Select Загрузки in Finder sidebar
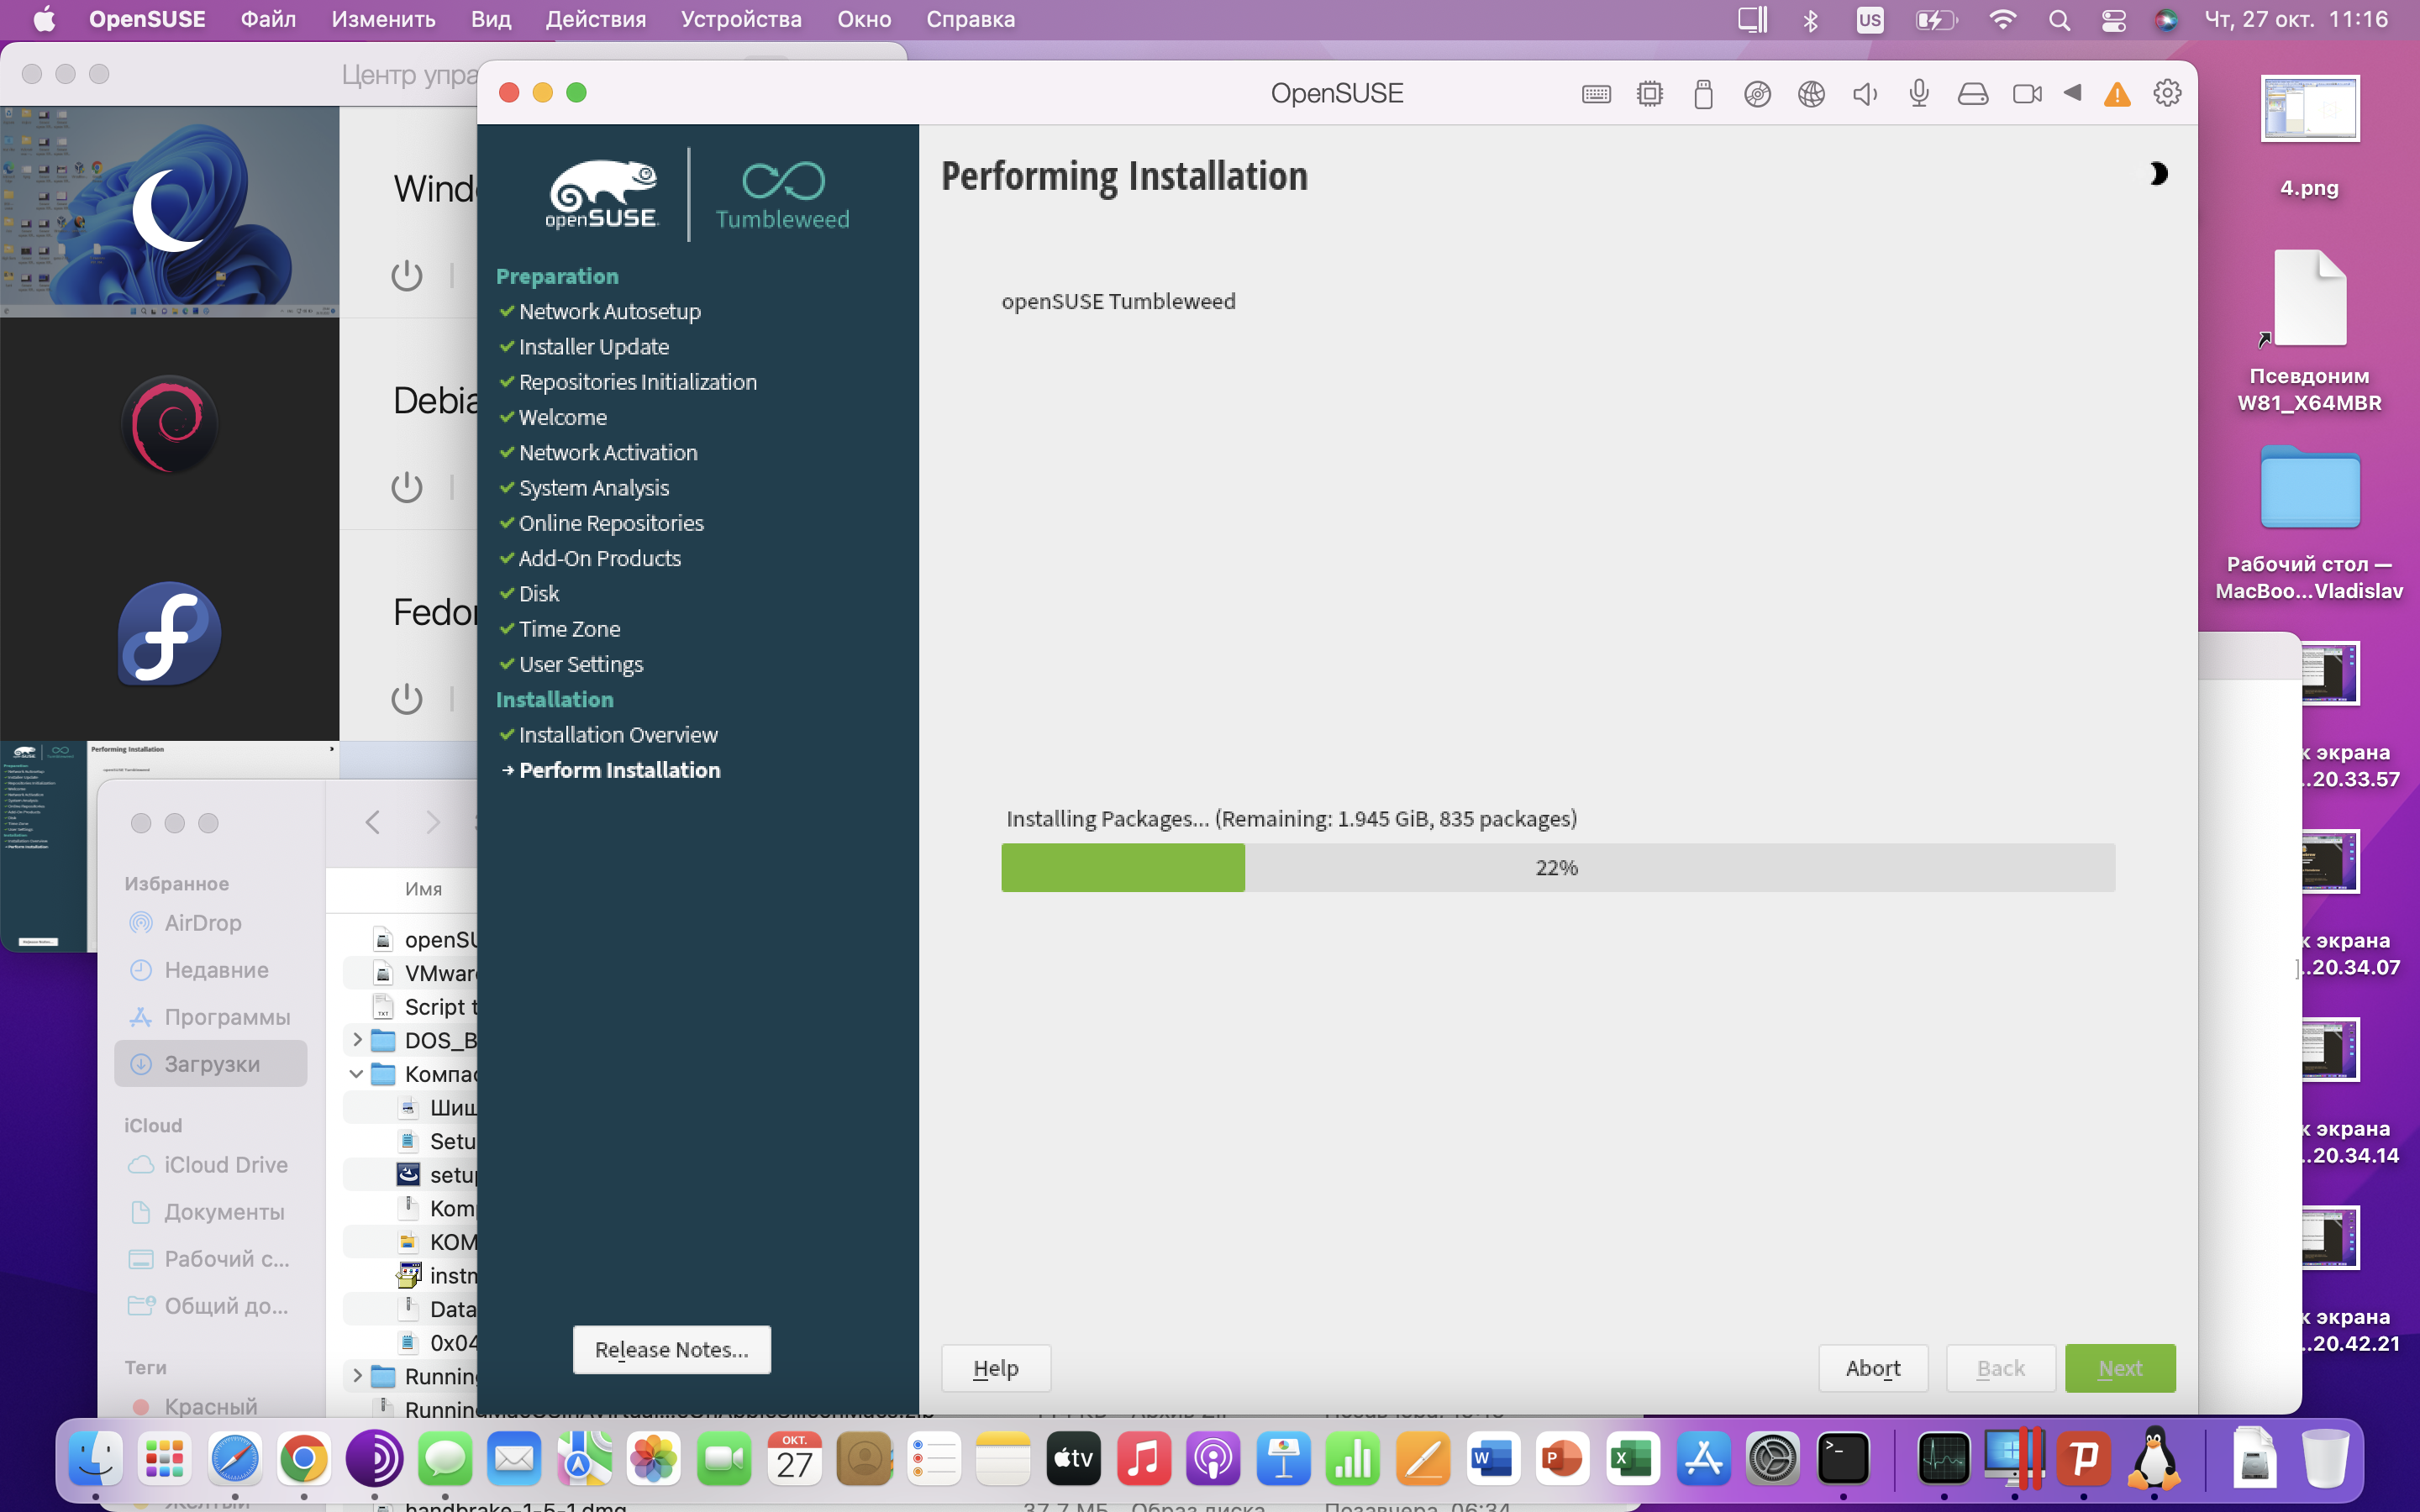Viewport: 2420px width, 1512px height. (x=211, y=1063)
